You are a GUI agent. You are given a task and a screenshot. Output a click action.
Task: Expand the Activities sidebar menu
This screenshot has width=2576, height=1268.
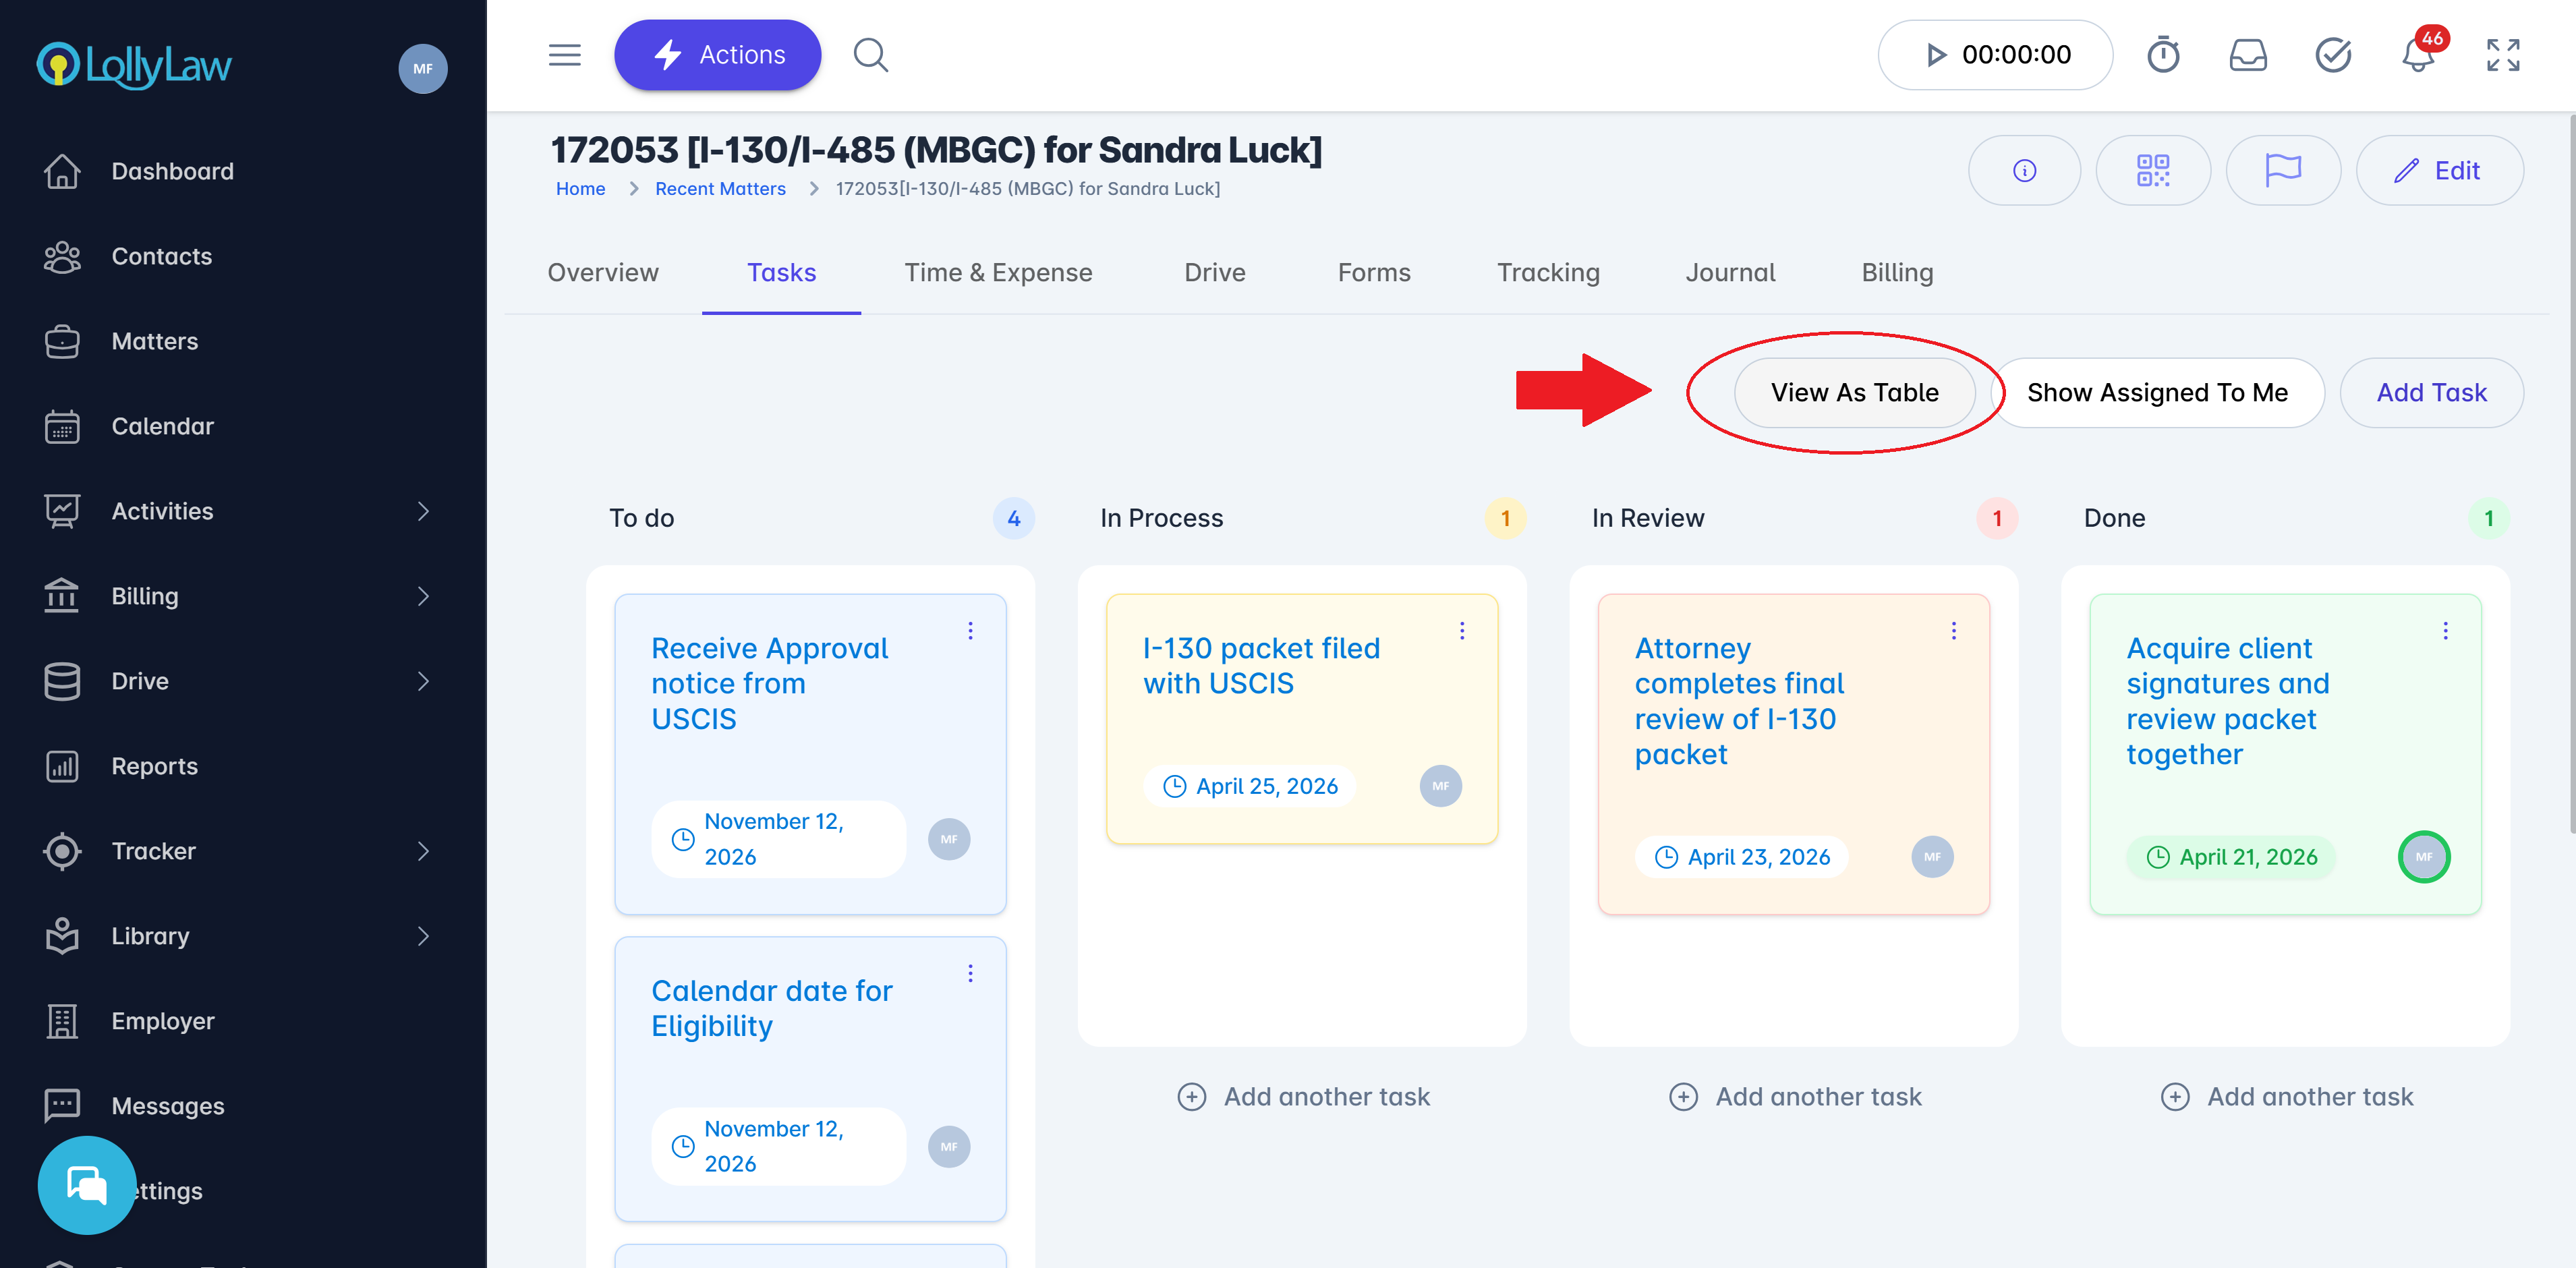pyautogui.click(x=422, y=511)
